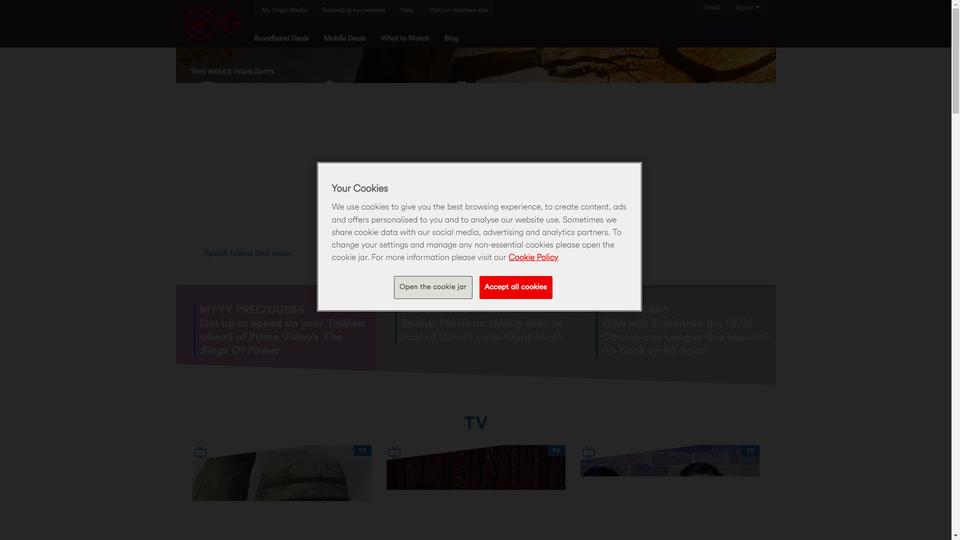
Task: Click blue TV tag on middle card
Action: pyautogui.click(x=557, y=451)
